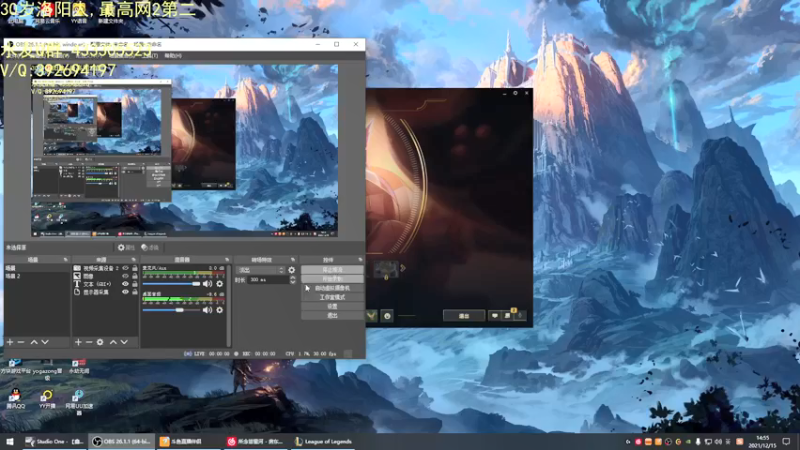Pop out the Sources dock icon

pyautogui.click(x=134, y=260)
